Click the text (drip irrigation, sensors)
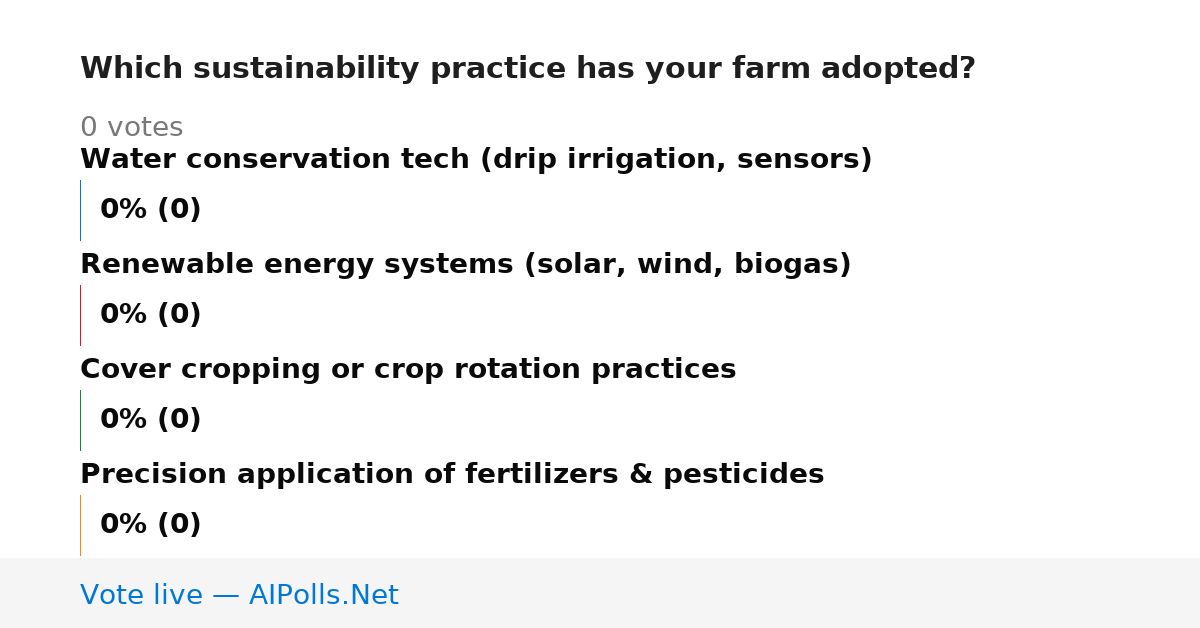Screen dimensions: 1200x628 [x=676, y=160]
